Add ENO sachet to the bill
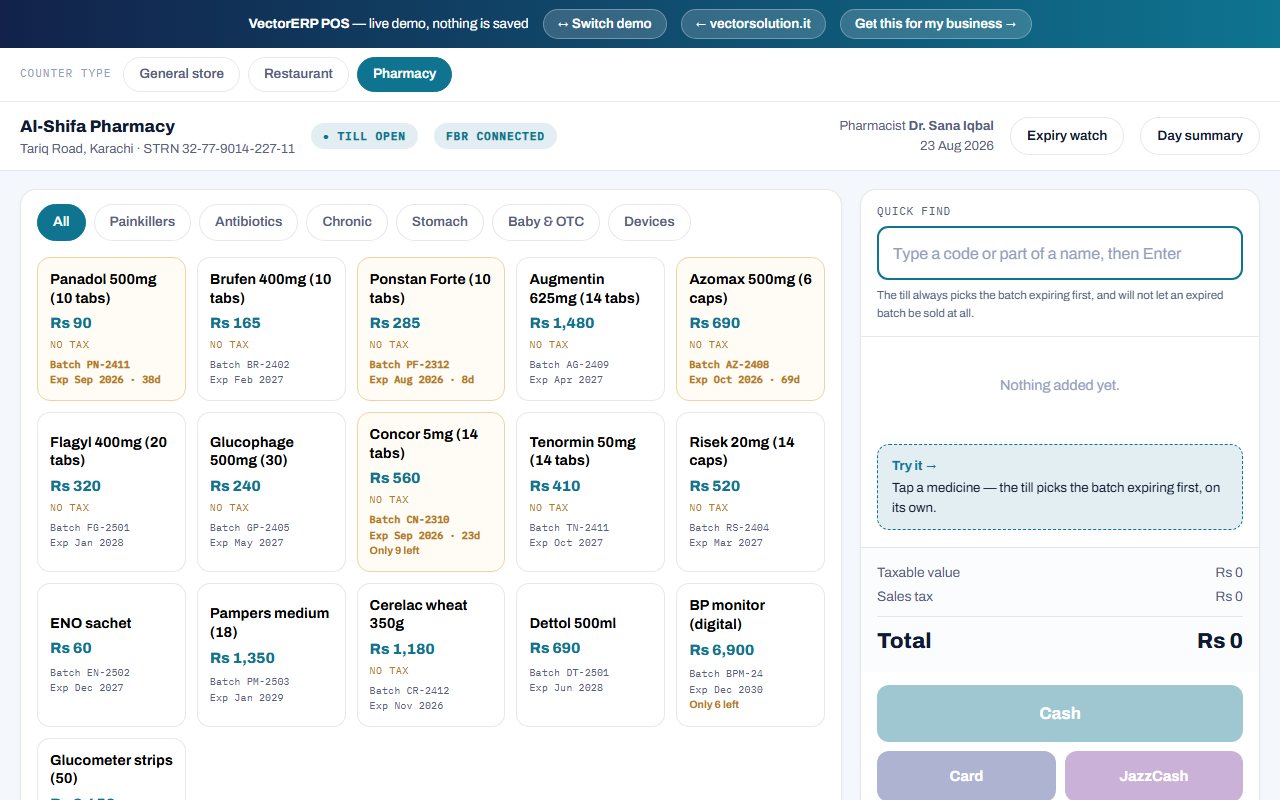Viewport: 1280px width, 800px height. [x=111, y=655]
